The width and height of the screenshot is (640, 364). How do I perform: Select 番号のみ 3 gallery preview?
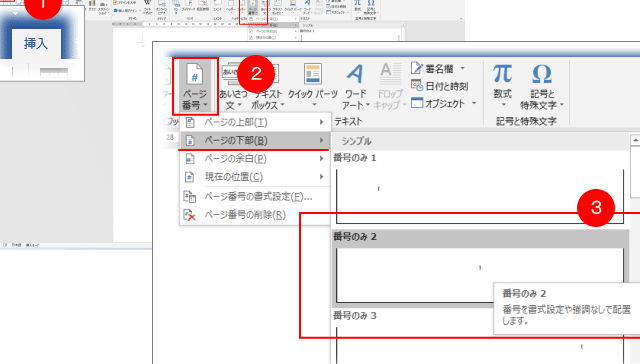[480, 345]
